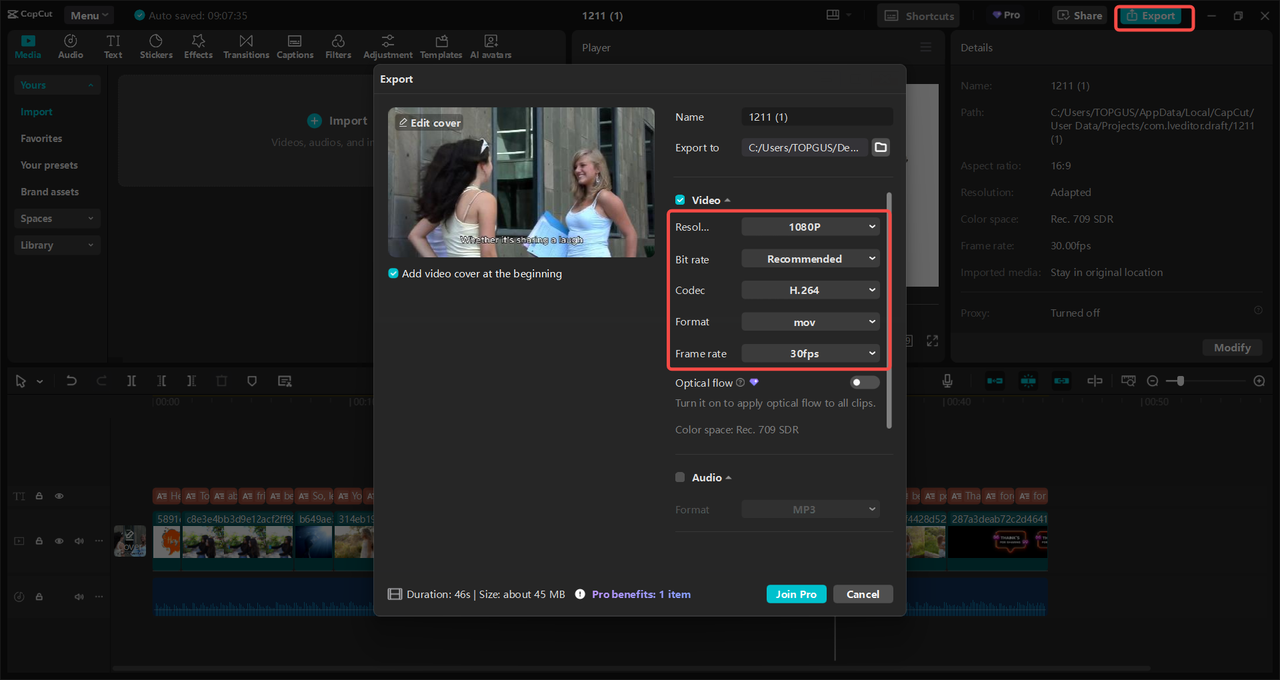Click the timeline zoom in plus icon
The image size is (1280, 680).
tap(1259, 381)
